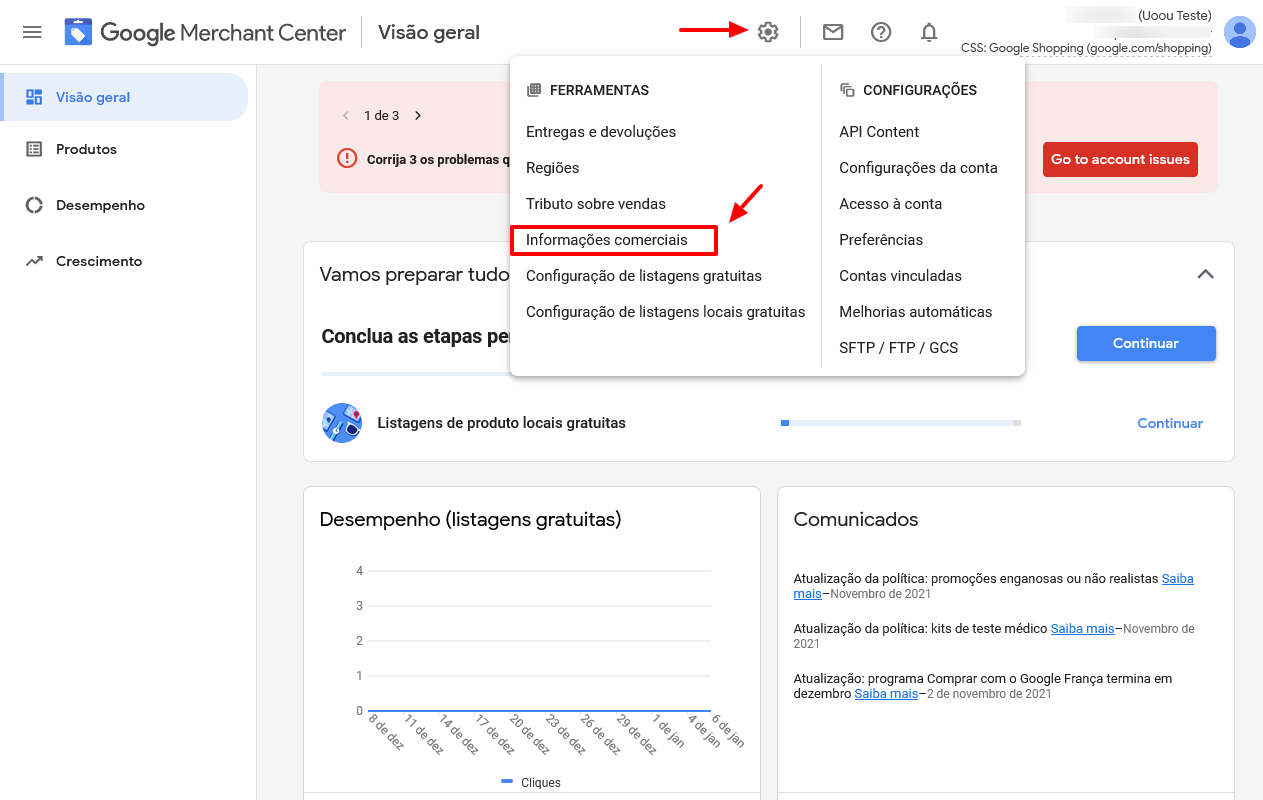The image size is (1263, 800).
Task: Click the Cliques chart legend
Action: 531,783
